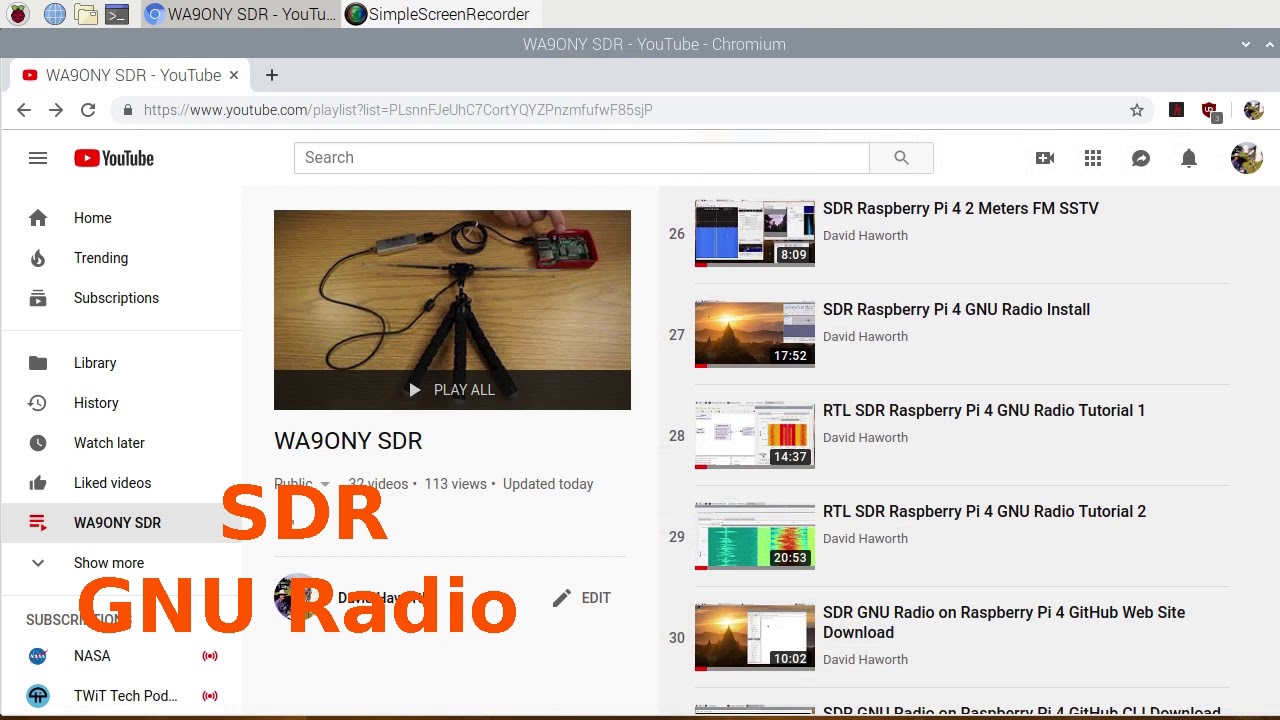
Task: Open SDR Raspberry Pi 4 GNU Radio Install
Action: coord(956,310)
